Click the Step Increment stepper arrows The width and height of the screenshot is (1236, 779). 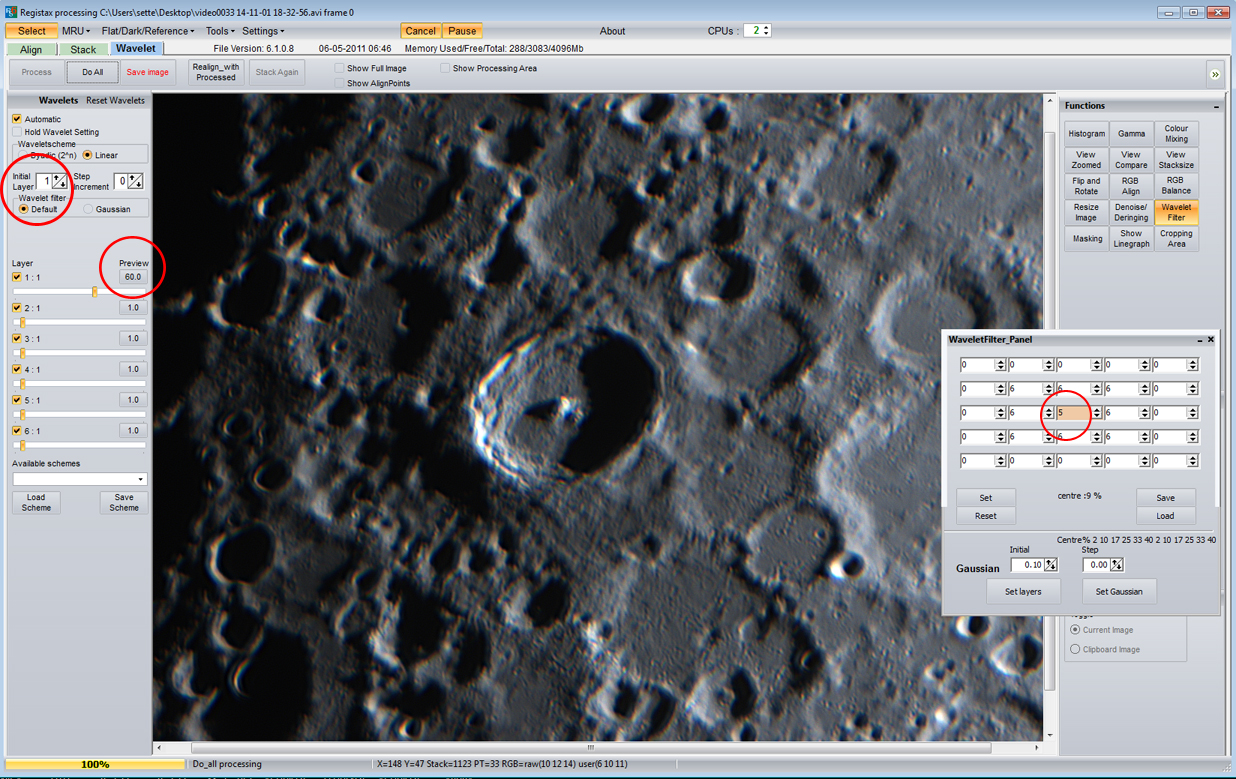point(135,181)
